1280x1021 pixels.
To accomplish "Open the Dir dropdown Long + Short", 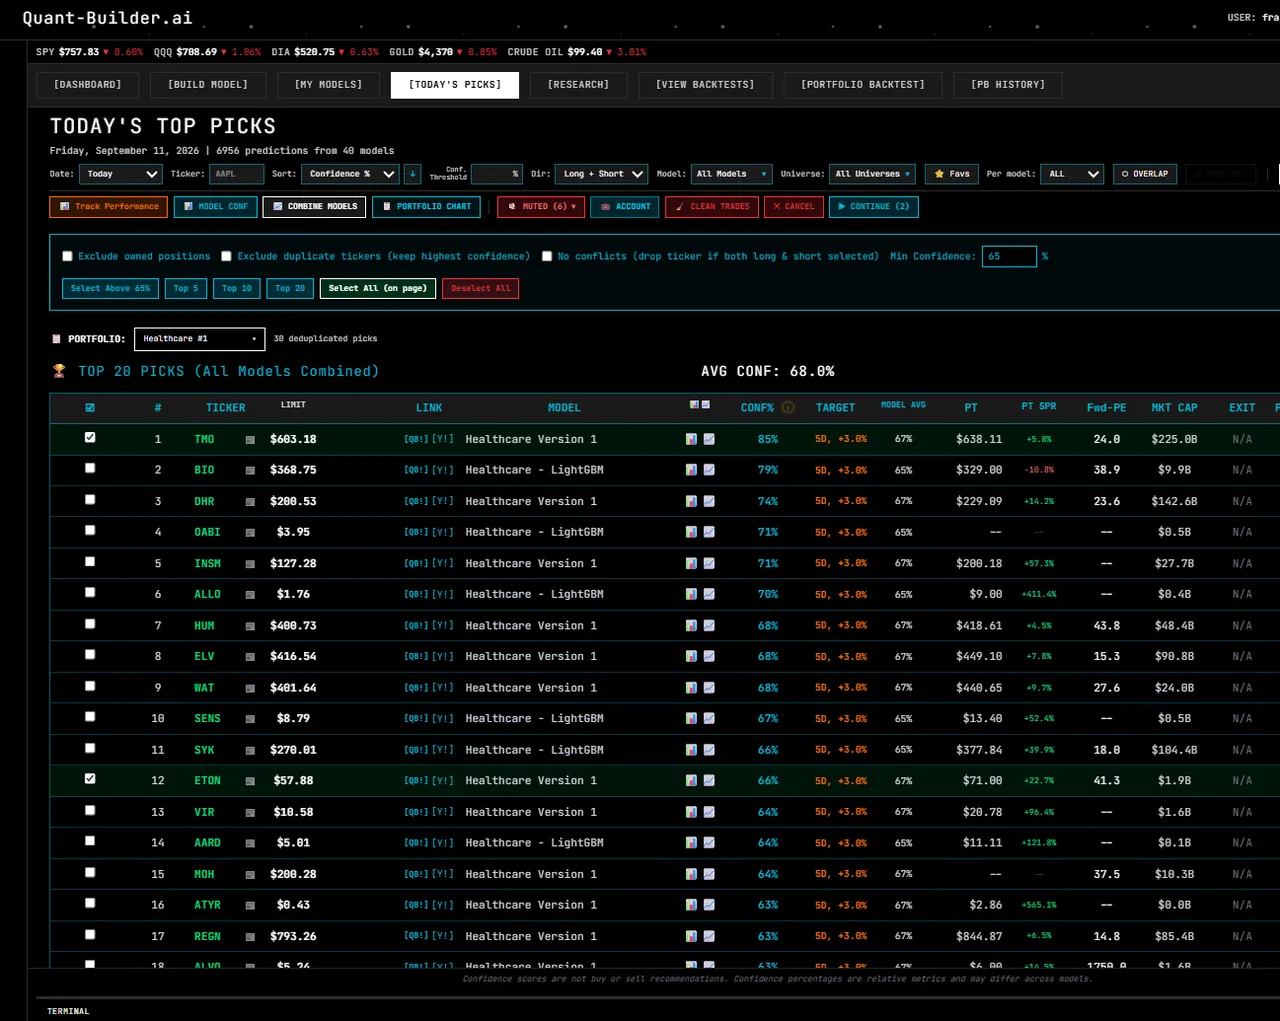I will (x=601, y=174).
